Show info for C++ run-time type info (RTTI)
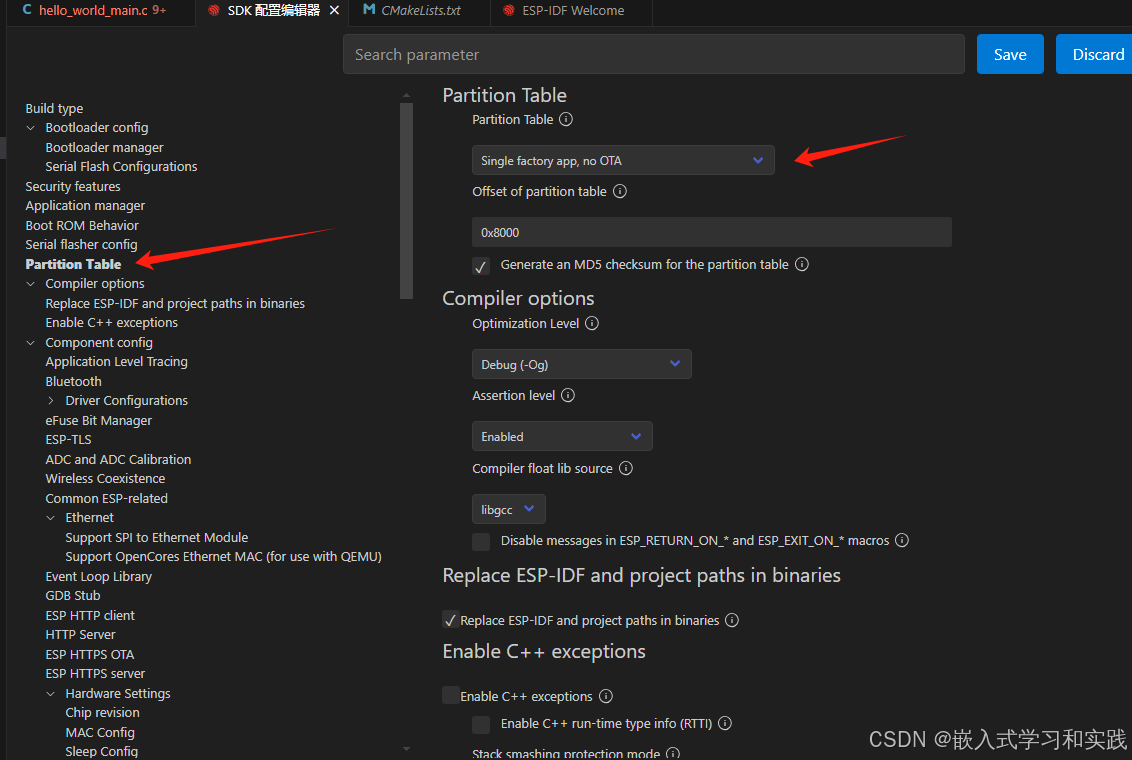 (725, 723)
